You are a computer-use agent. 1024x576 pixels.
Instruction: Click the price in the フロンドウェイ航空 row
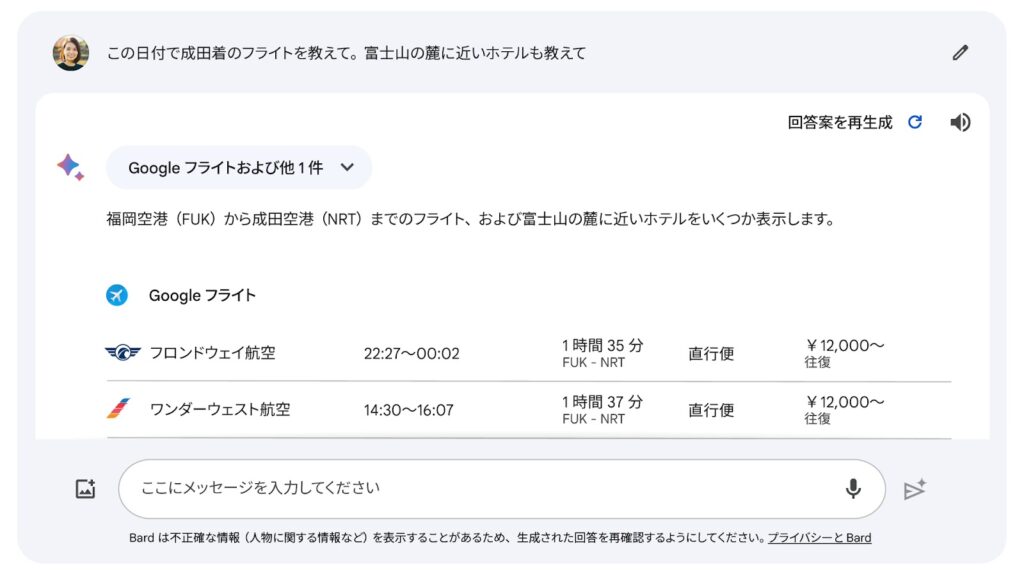(844, 345)
